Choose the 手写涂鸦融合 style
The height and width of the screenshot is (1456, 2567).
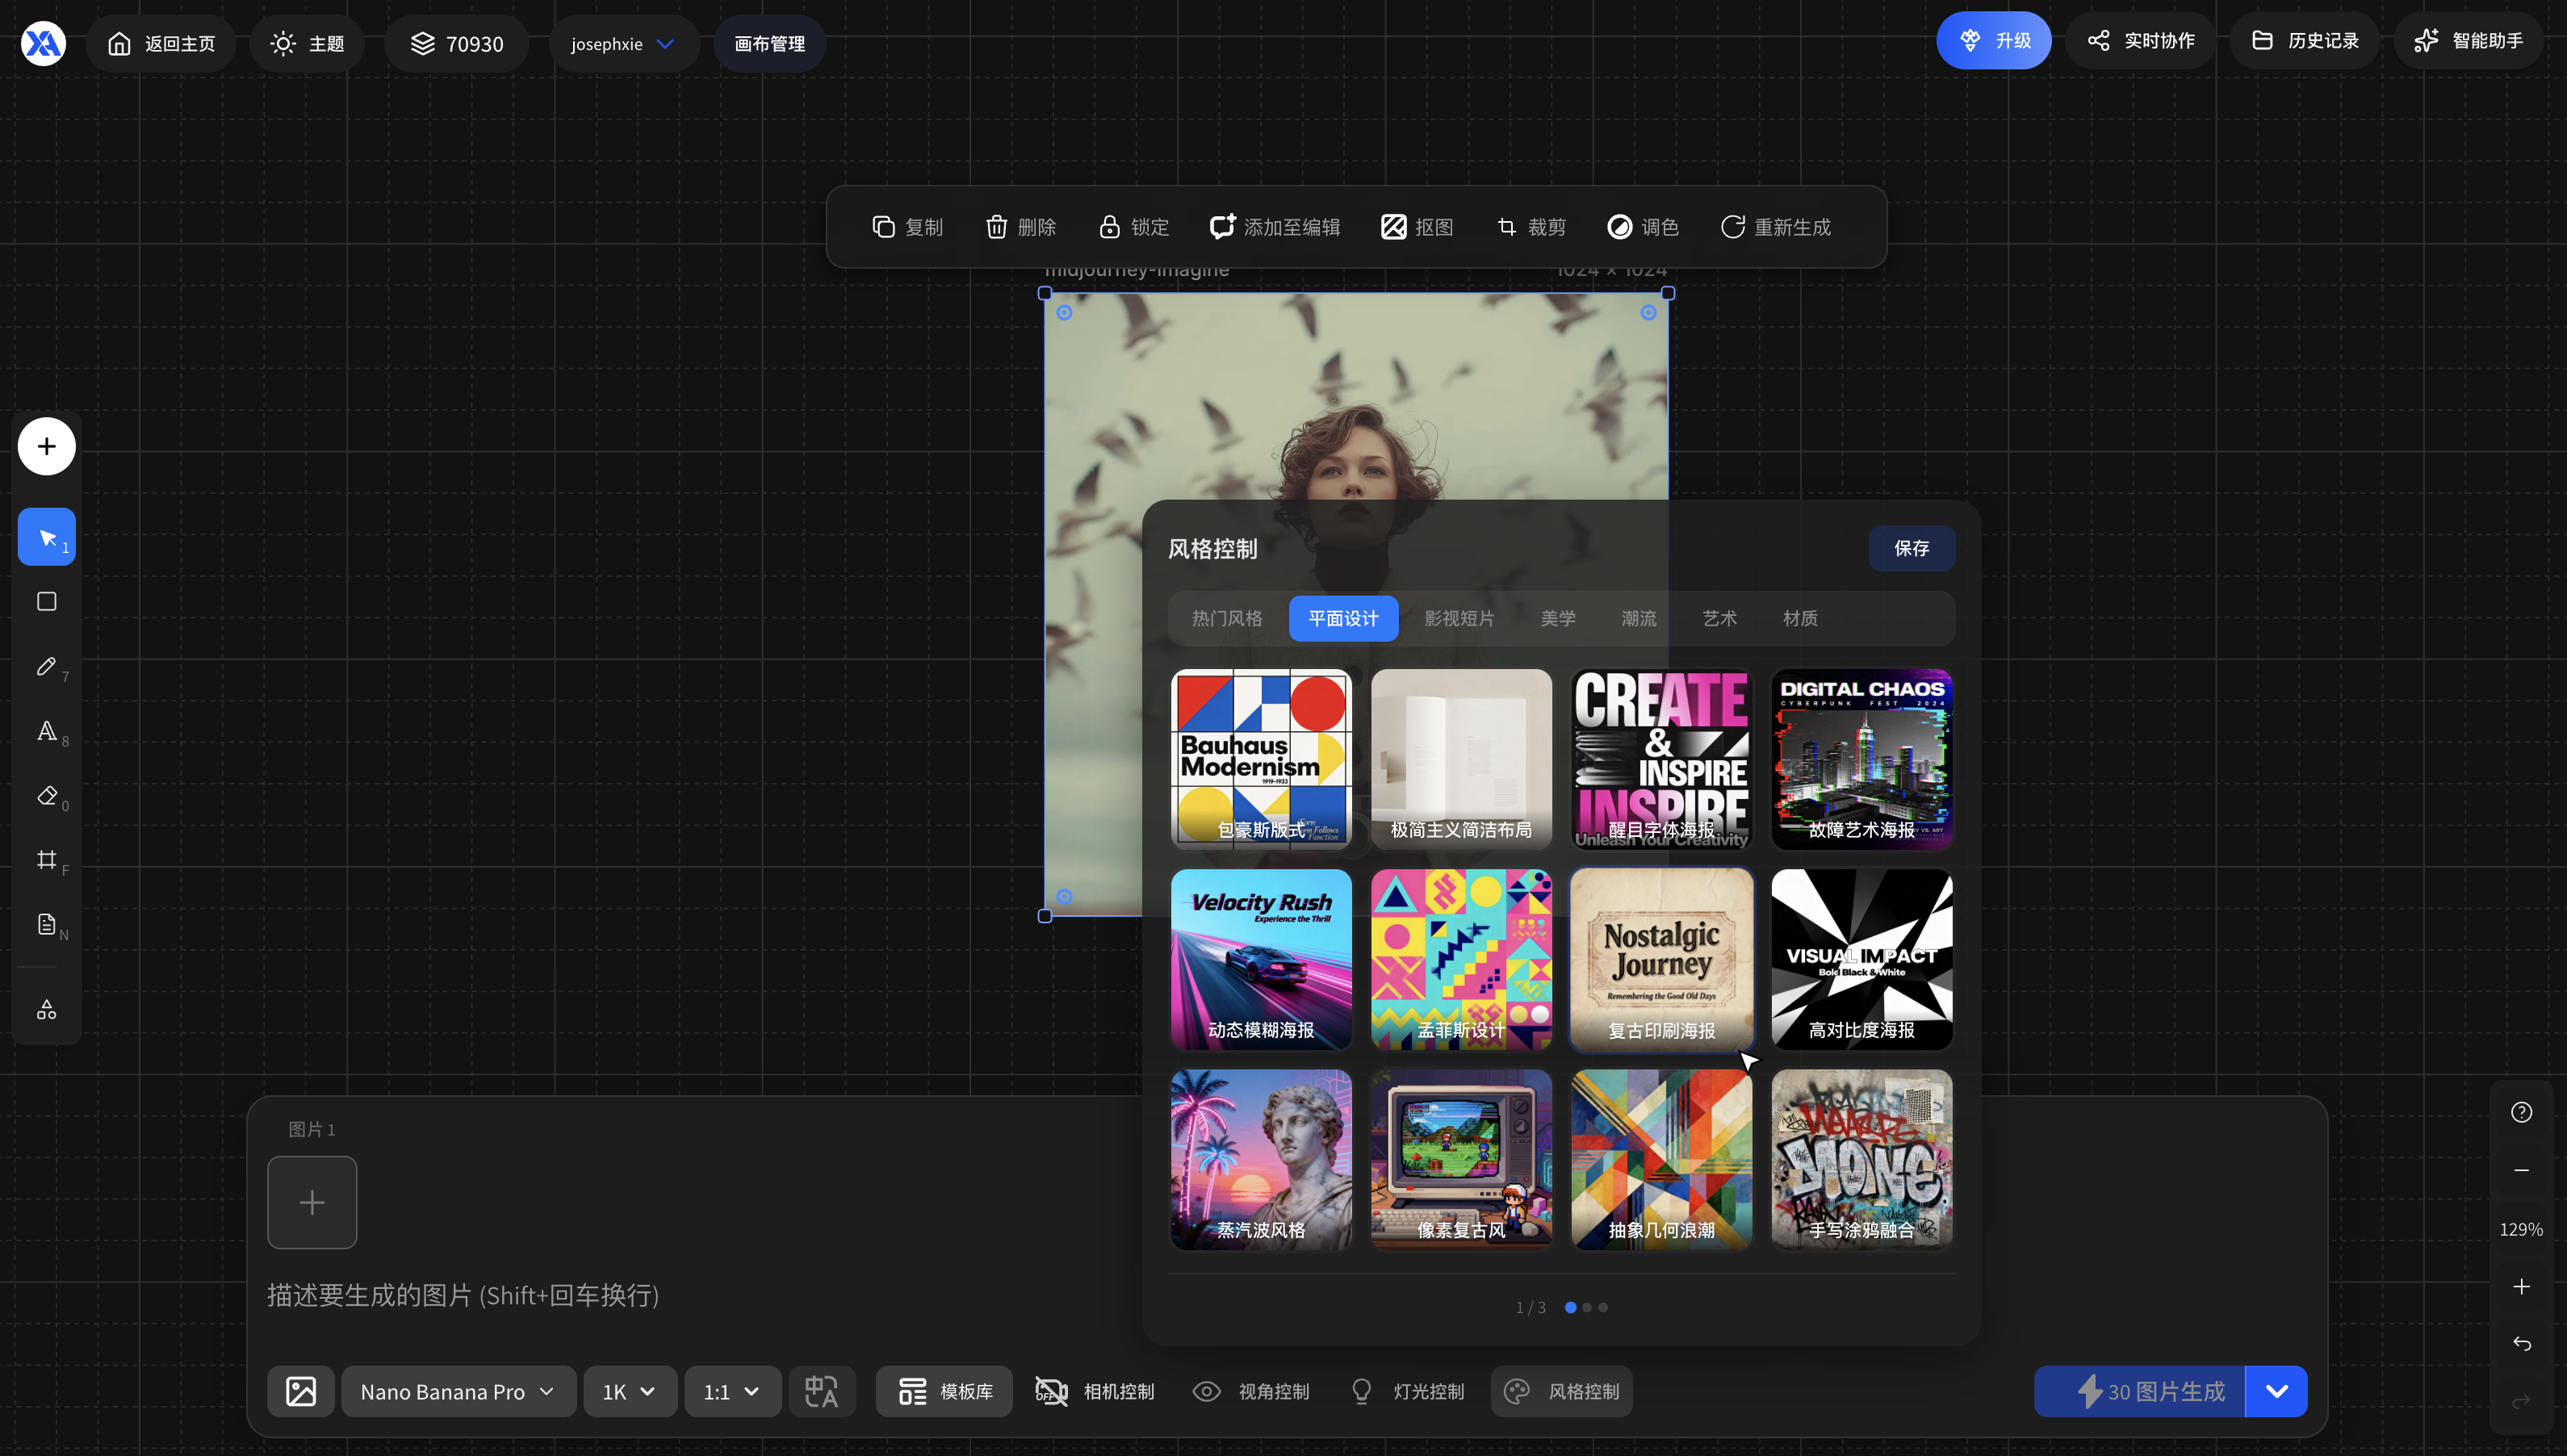(1862, 1159)
